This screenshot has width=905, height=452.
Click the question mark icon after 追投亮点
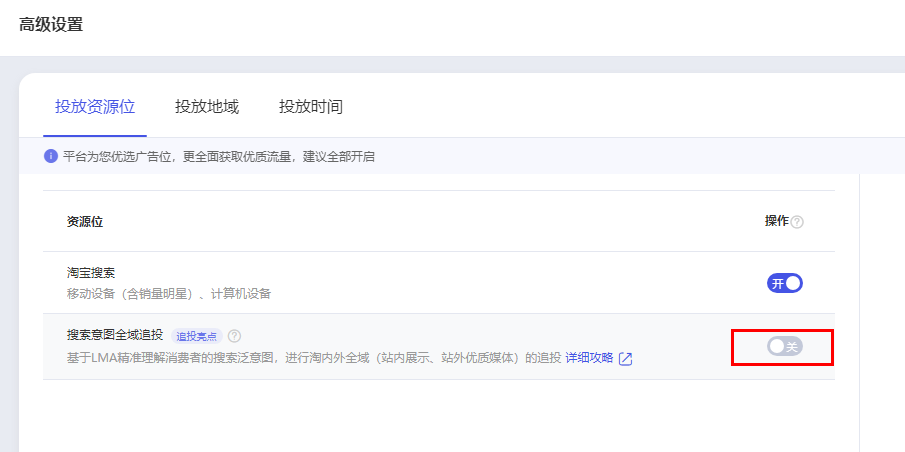tap(234, 336)
